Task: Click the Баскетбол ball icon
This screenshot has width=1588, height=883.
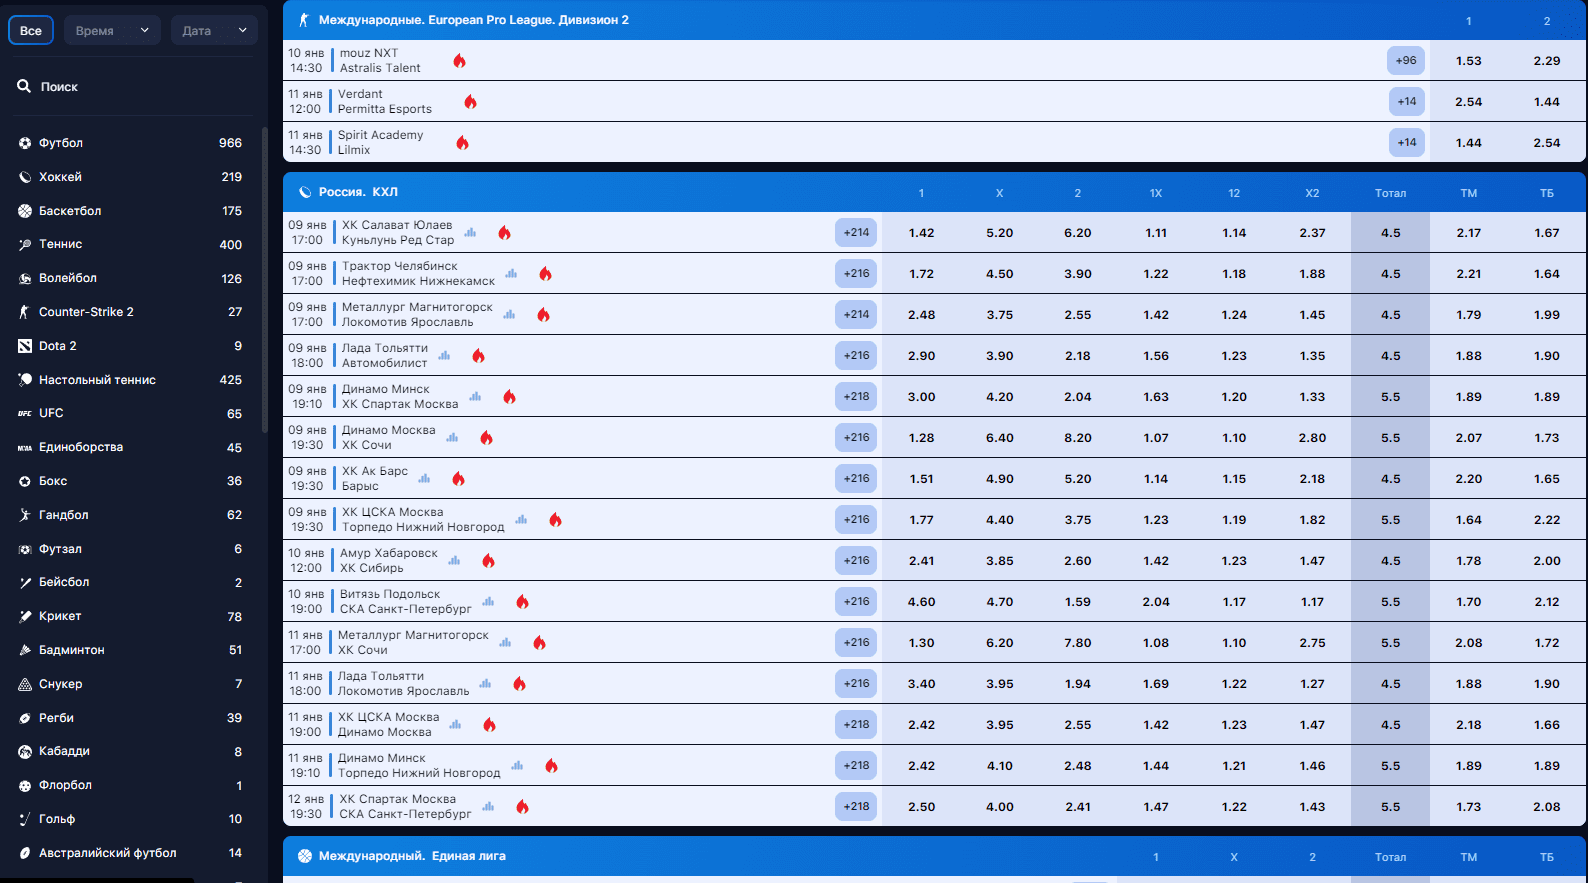Action: coord(25,211)
